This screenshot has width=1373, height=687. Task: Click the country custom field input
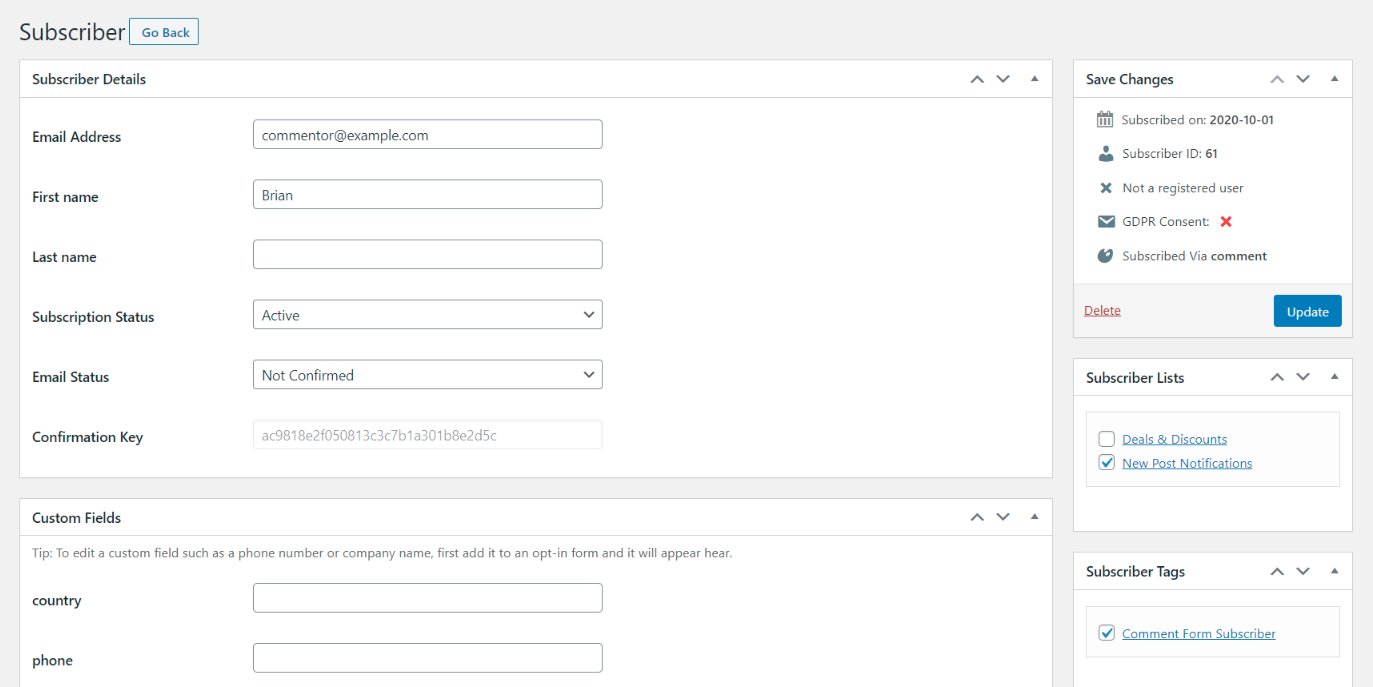click(x=428, y=598)
